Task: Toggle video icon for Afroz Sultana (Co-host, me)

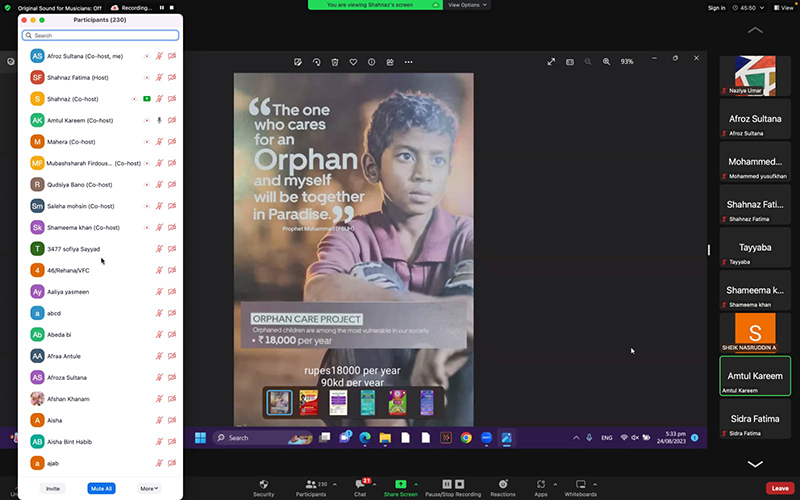Action: click(172, 56)
